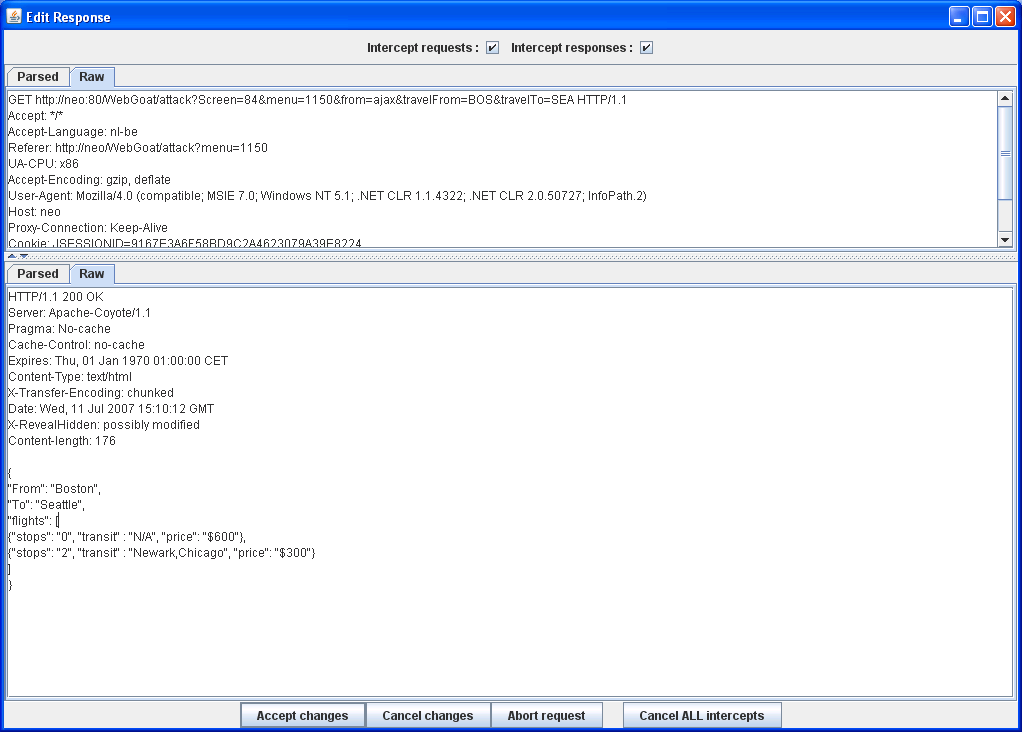1022x732 pixels.
Task: Uncheck the Intercept responses checkbox
Action: pyautogui.click(x=647, y=48)
